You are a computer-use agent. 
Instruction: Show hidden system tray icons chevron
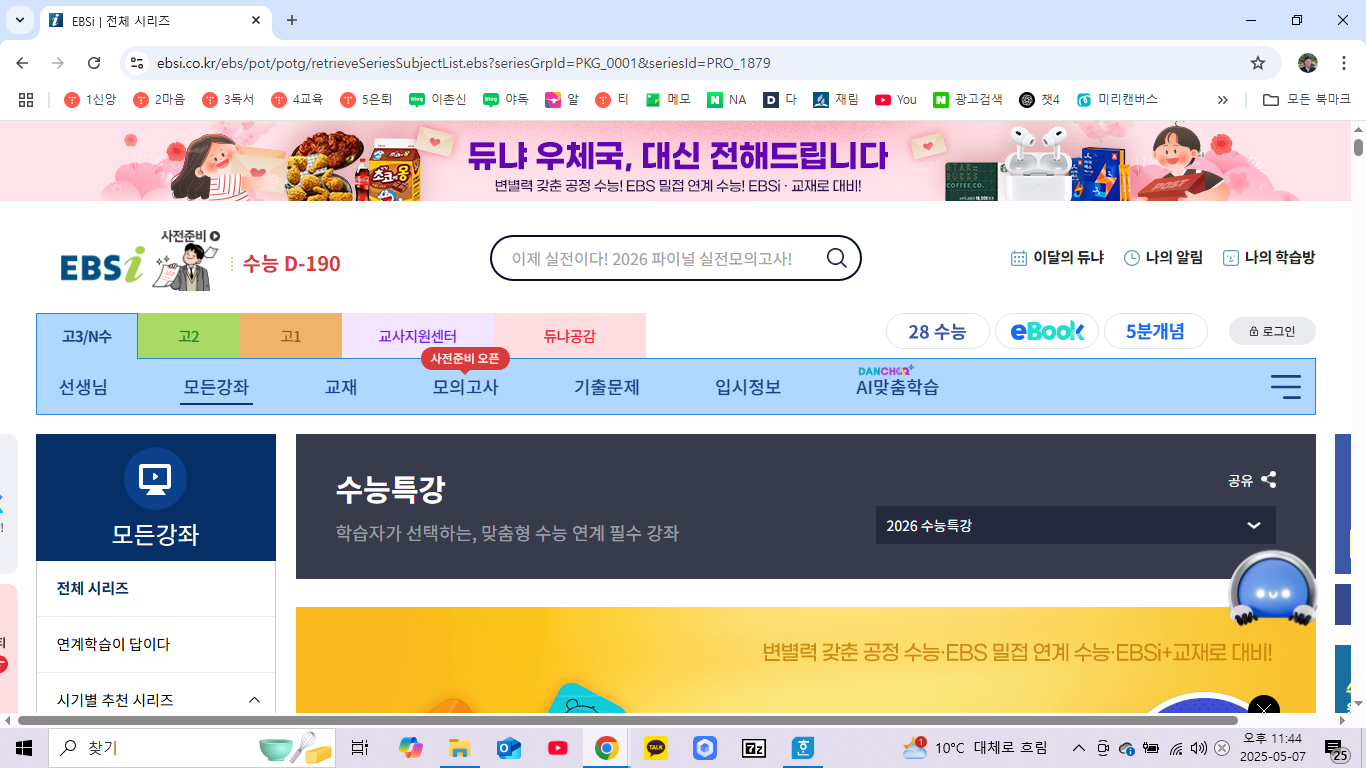[1079, 748]
